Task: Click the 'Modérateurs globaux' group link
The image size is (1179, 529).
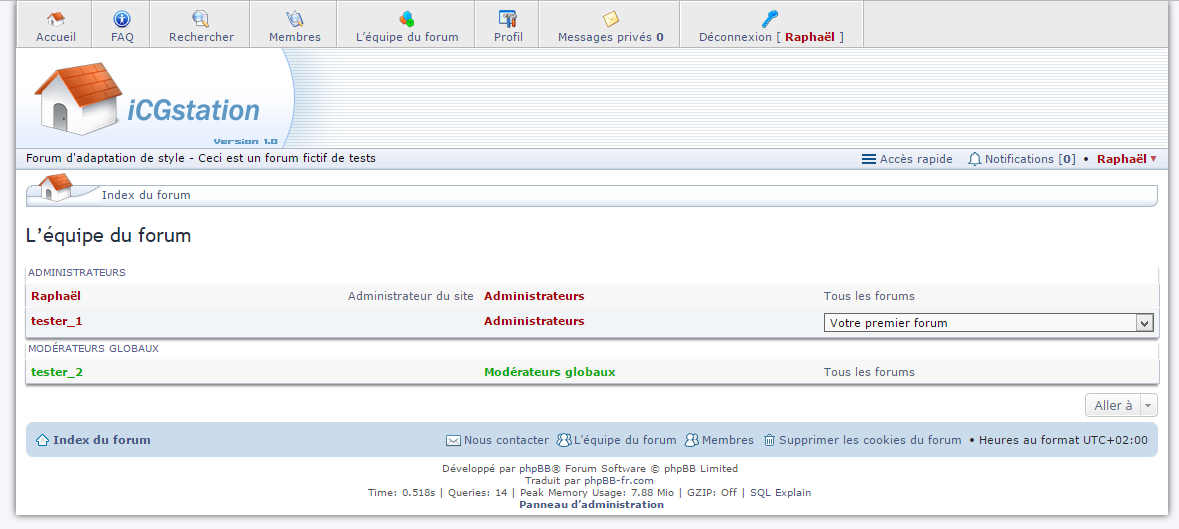Action: pyautogui.click(x=549, y=372)
